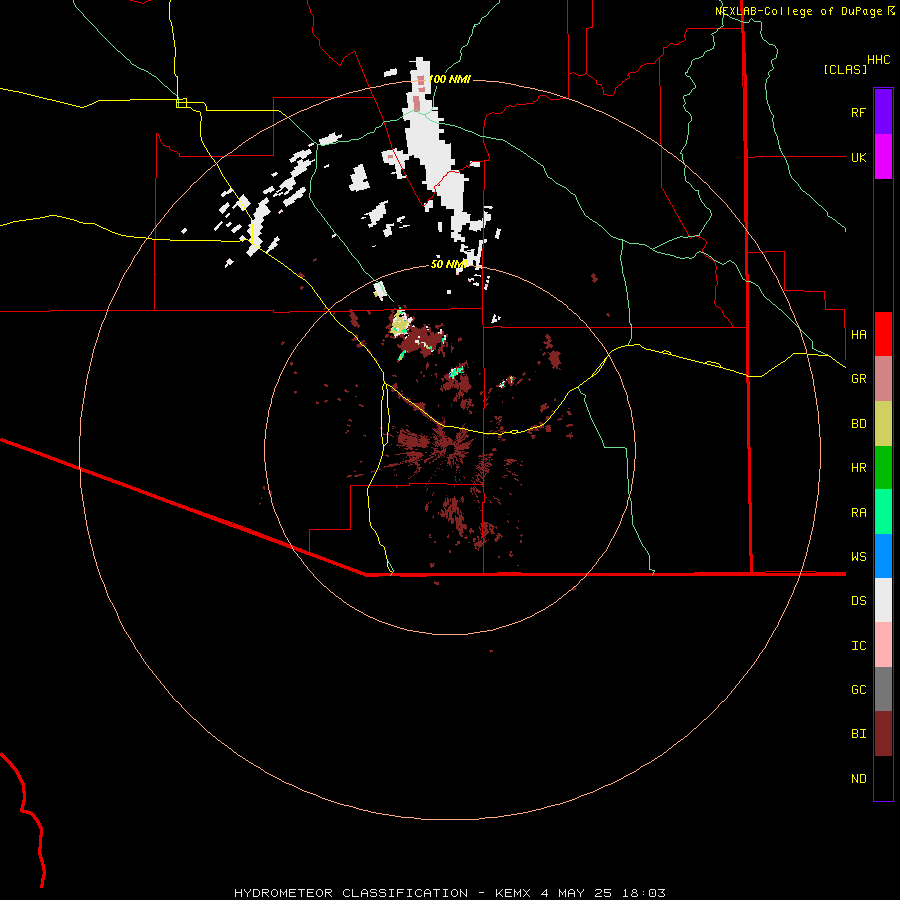Click the ND legend label
Image resolution: width=900 pixels, height=900 pixels.
coord(859,779)
